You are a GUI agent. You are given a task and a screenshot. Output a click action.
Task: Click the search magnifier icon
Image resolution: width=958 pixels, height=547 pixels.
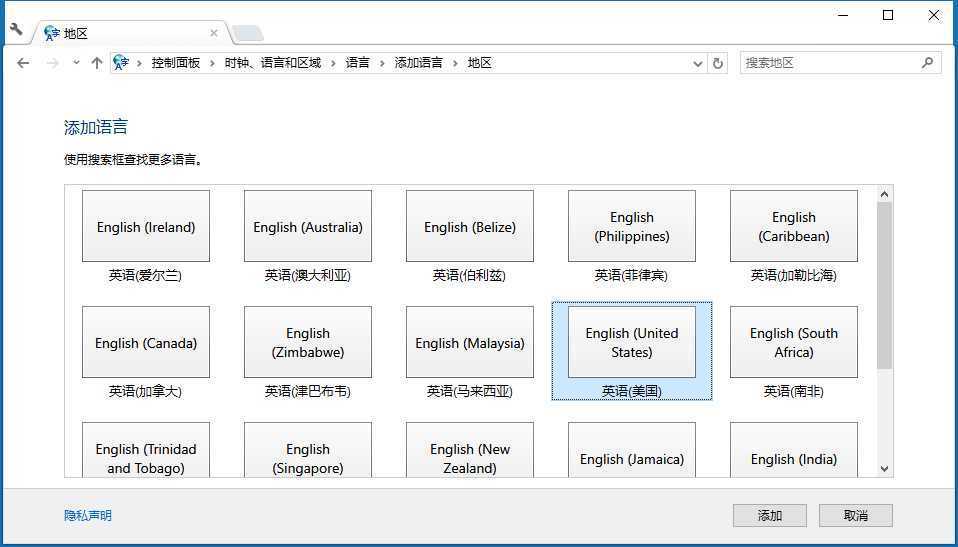click(927, 62)
